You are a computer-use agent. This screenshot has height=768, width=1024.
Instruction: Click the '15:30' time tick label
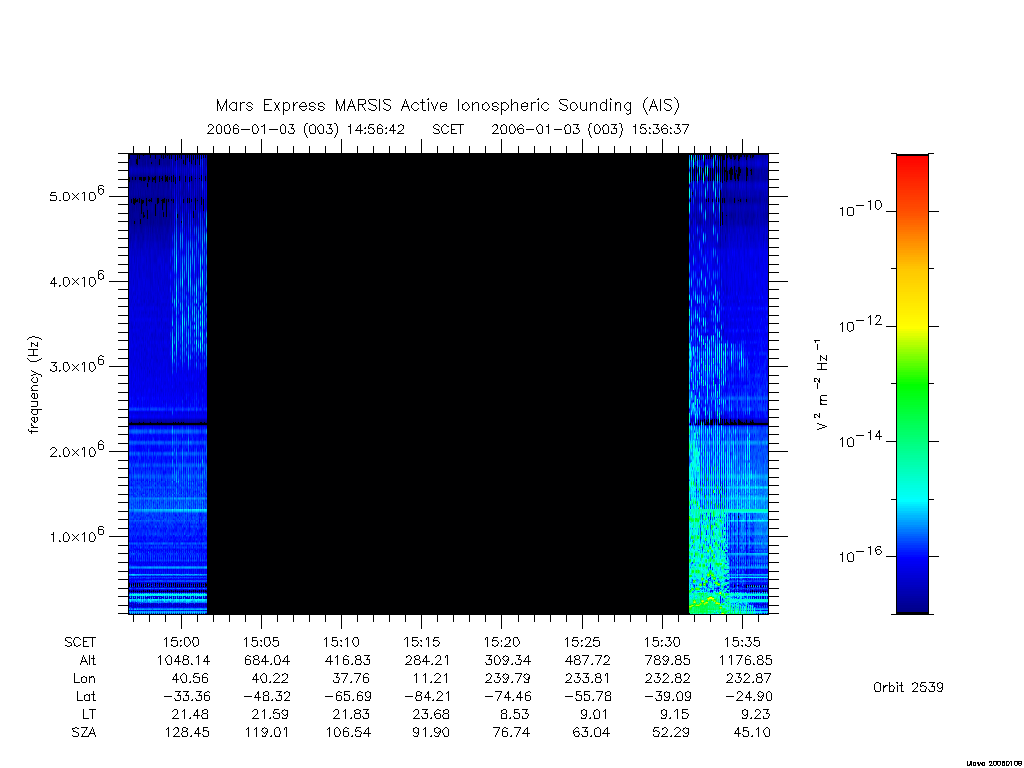(662, 642)
